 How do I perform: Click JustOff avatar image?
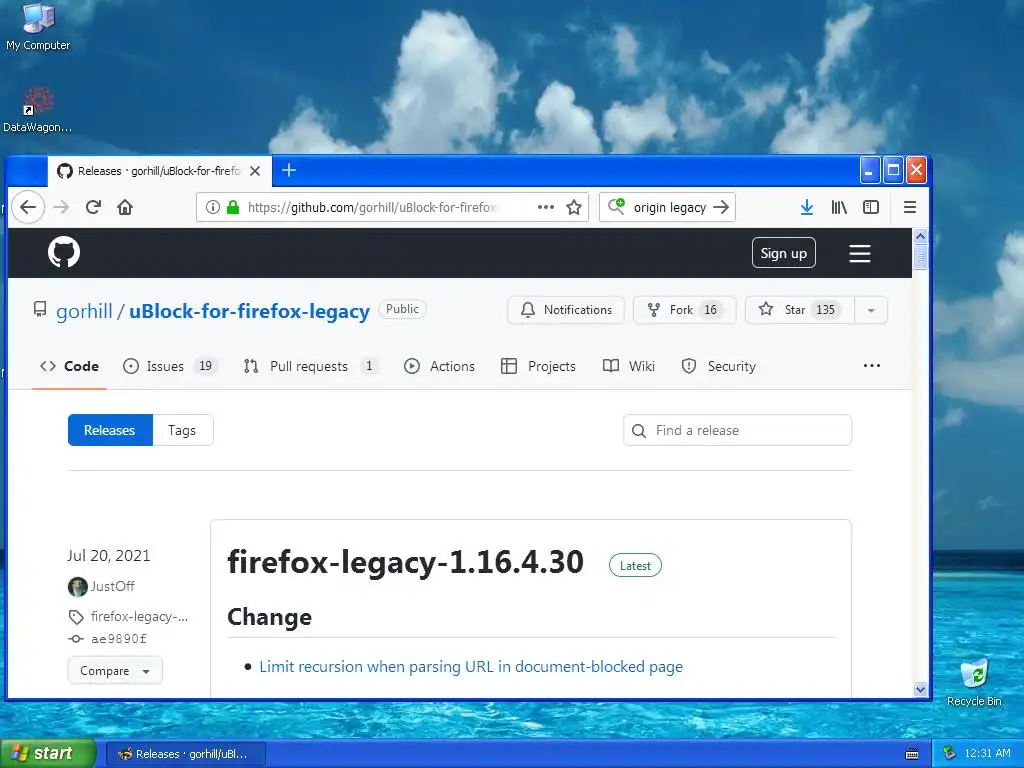[x=77, y=586]
